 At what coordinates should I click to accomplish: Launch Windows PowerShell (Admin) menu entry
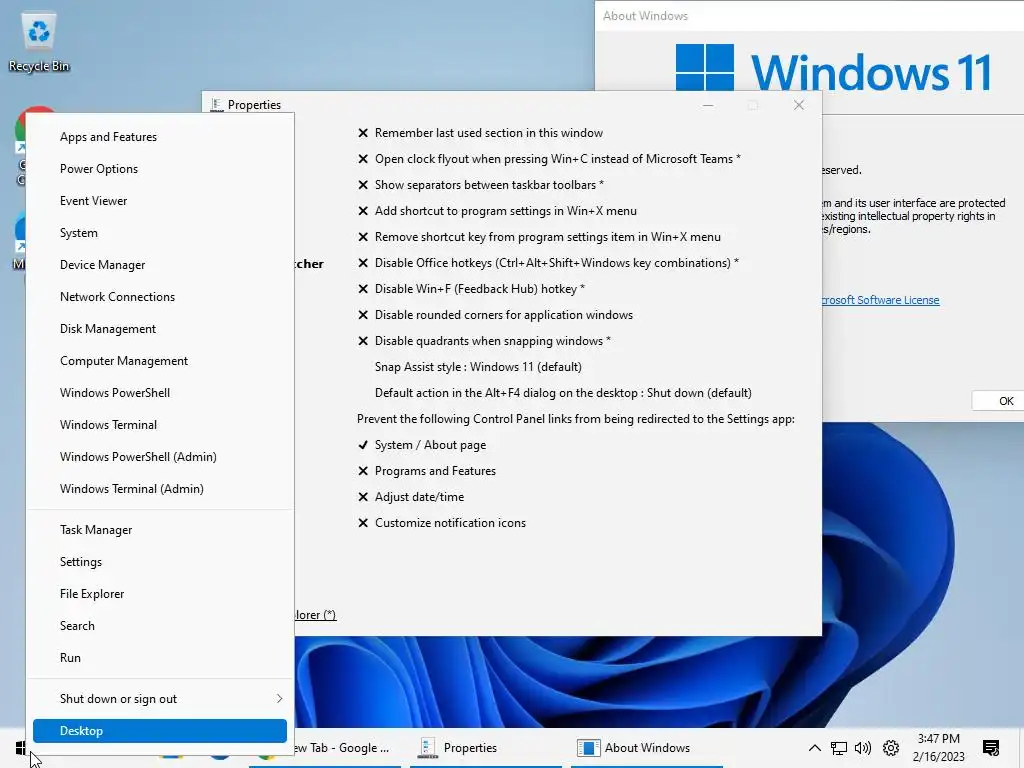(x=160, y=456)
